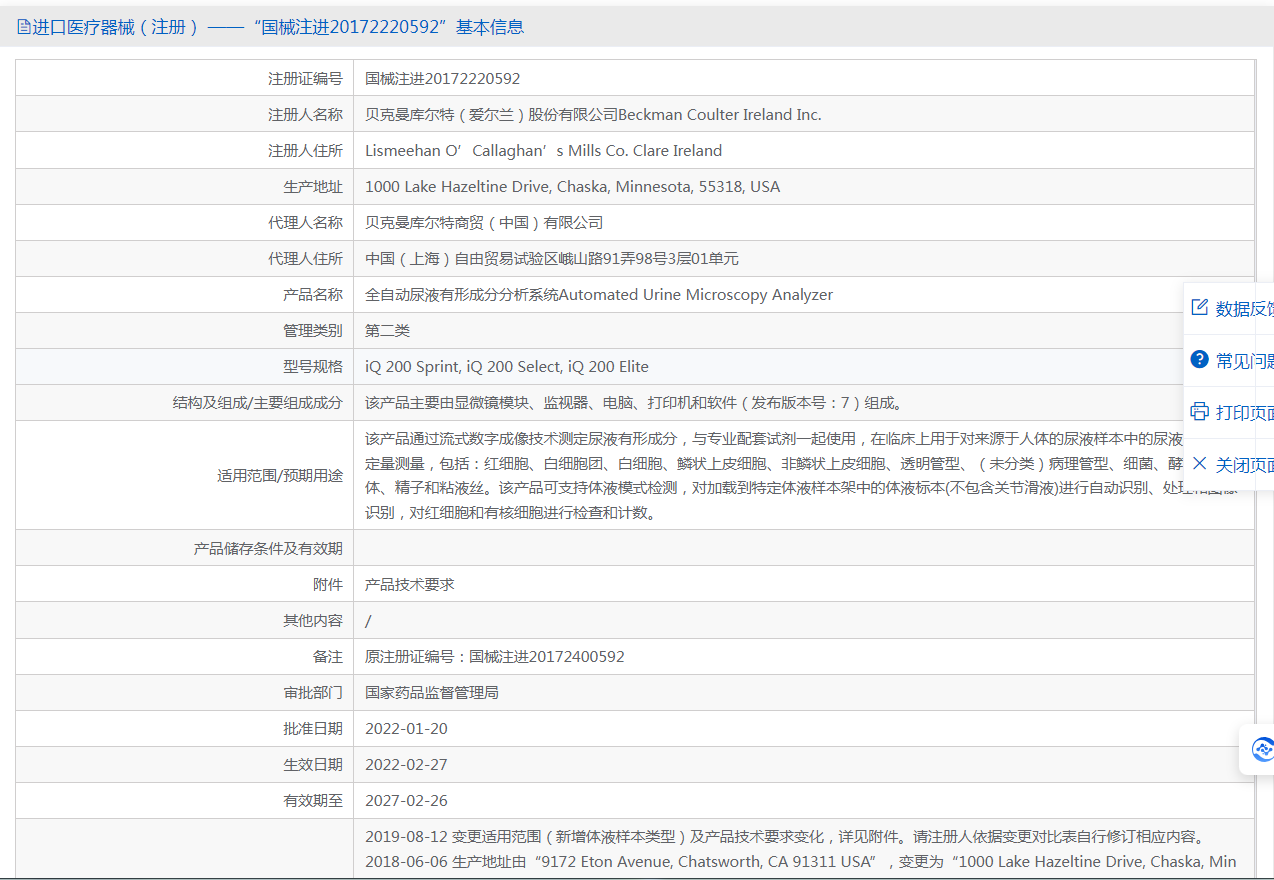The image size is (1274, 880).
Task: Click the 打印页面 printer icon
Action: tap(1200, 412)
